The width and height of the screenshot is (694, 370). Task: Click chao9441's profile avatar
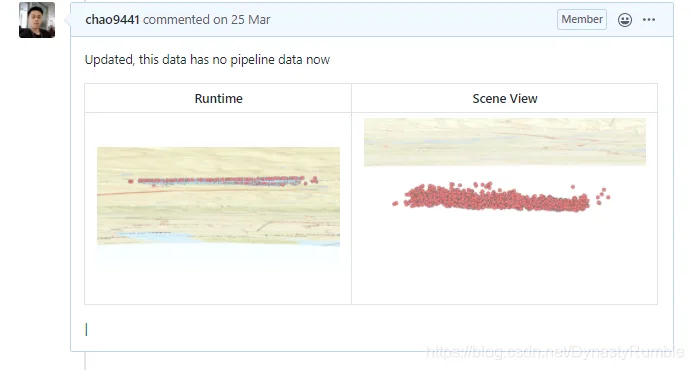point(37,20)
